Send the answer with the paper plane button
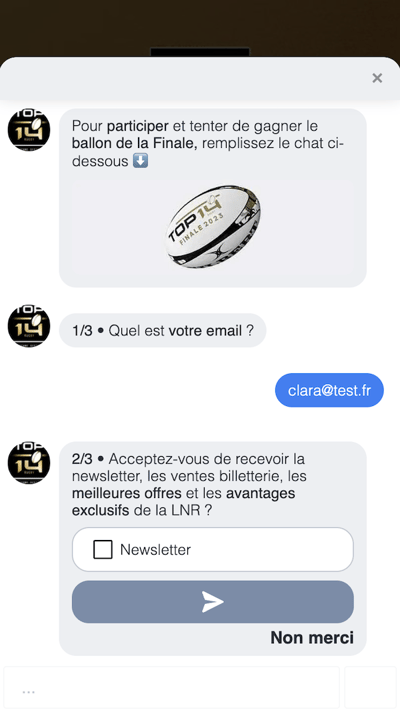 [x=212, y=602]
